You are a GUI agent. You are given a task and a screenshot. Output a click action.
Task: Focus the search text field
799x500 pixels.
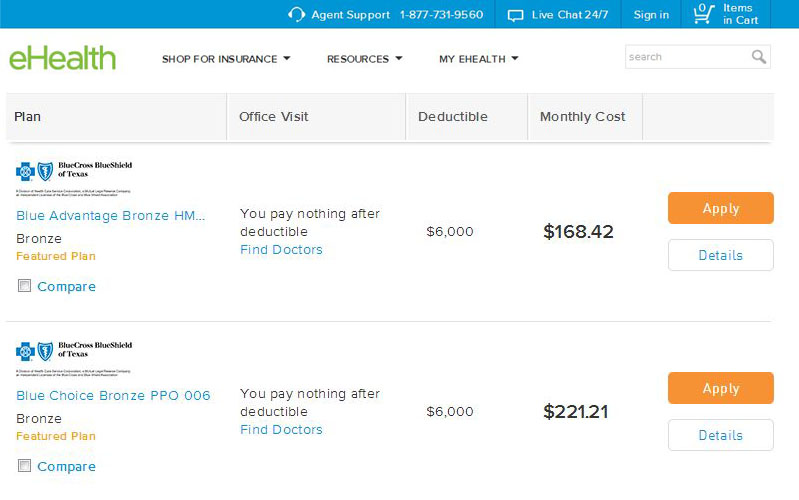click(x=688, y=57)
